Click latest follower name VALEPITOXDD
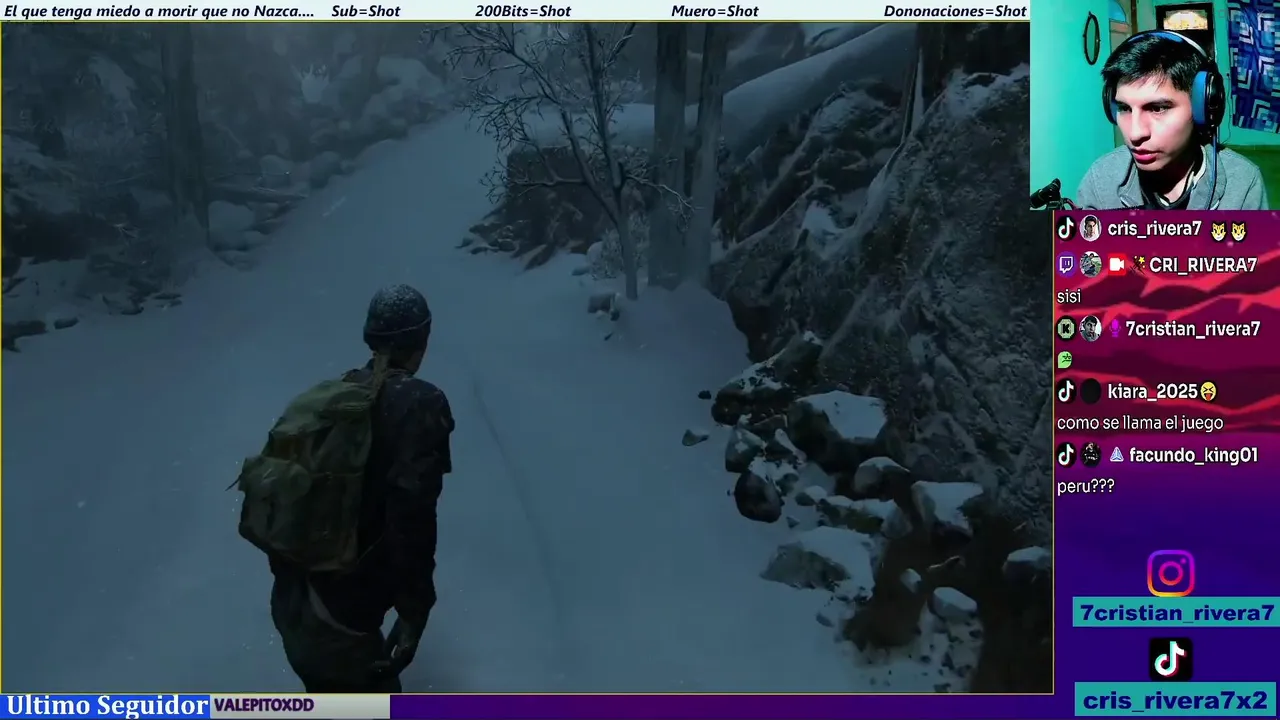This screenshot has width=1280, height=720. click(264, 706)
